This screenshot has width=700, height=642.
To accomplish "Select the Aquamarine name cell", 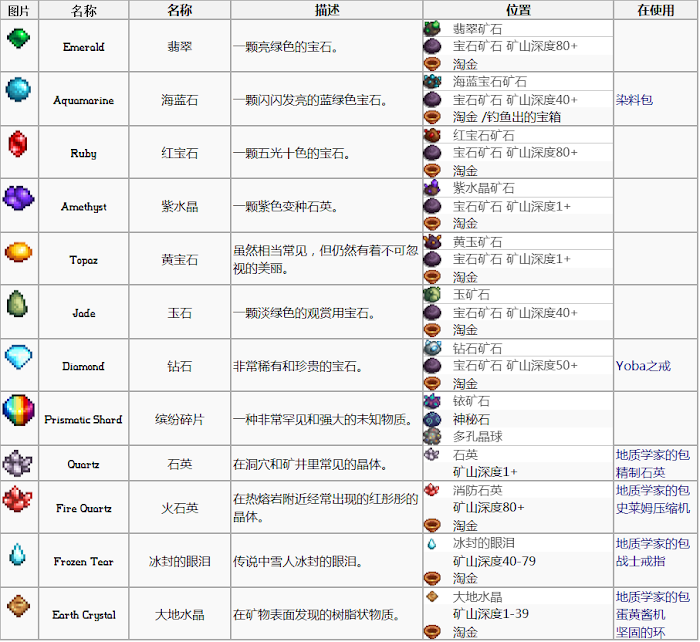I will tap(84, 99).
